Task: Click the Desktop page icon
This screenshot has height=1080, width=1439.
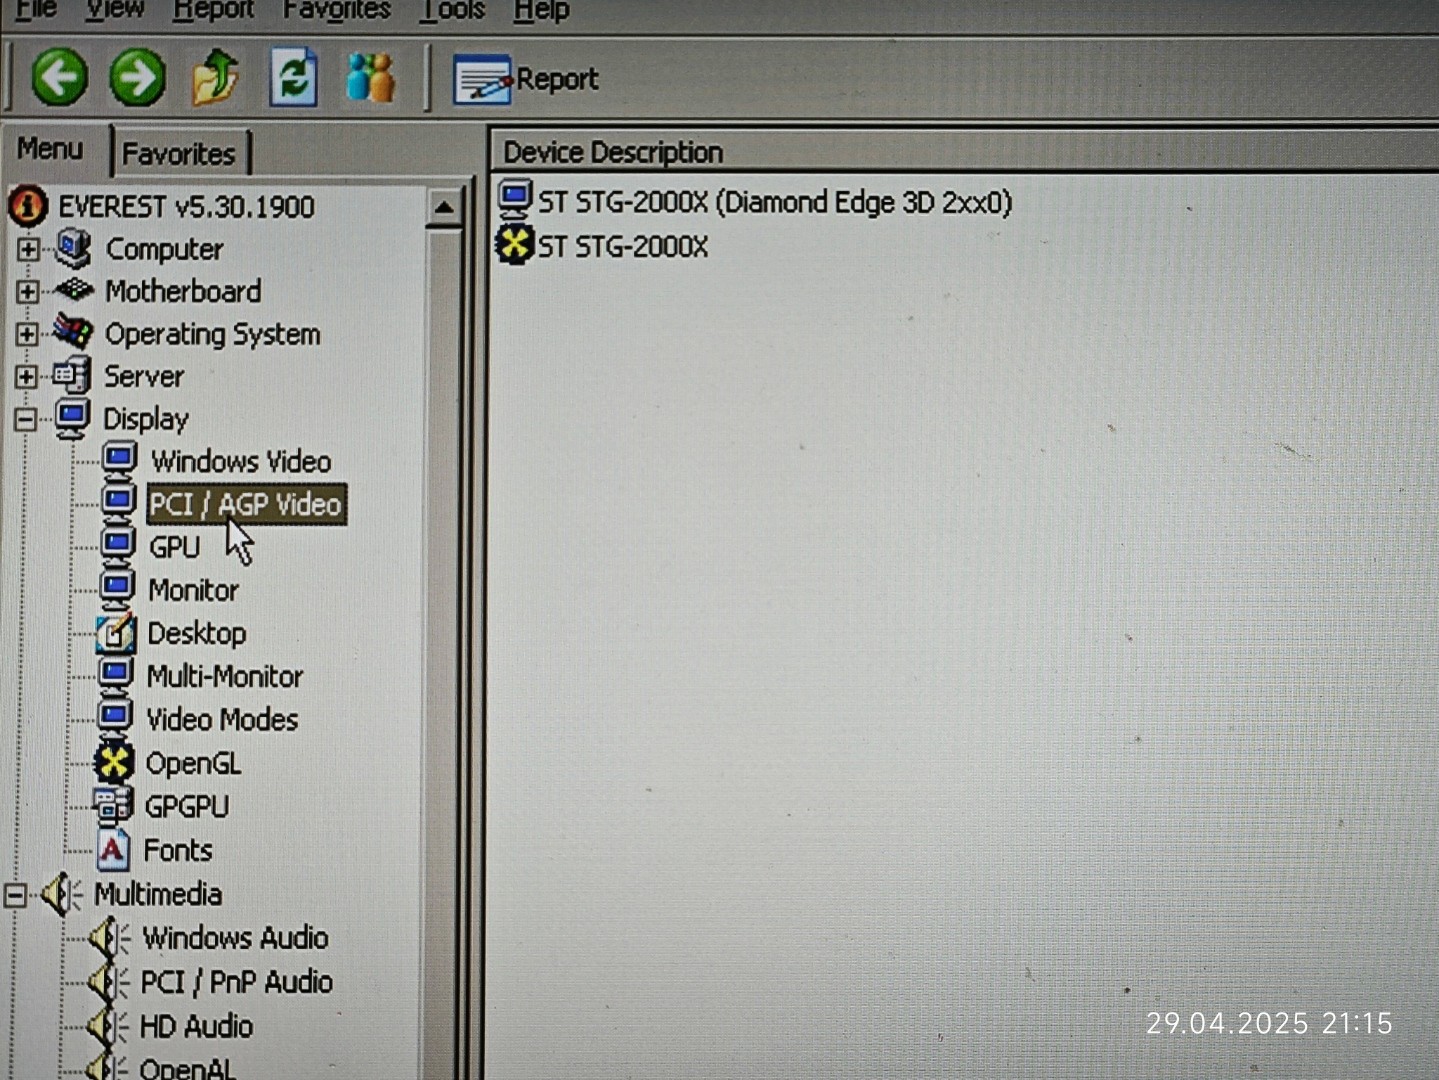Action: [116, 633]
